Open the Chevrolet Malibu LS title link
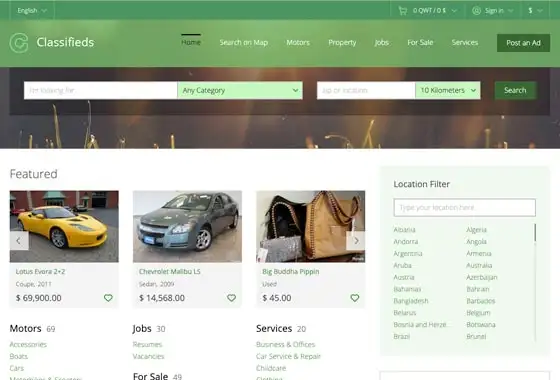Image resolution: width=560 pixels, height=380 pixels. click(x=170, y=271)
